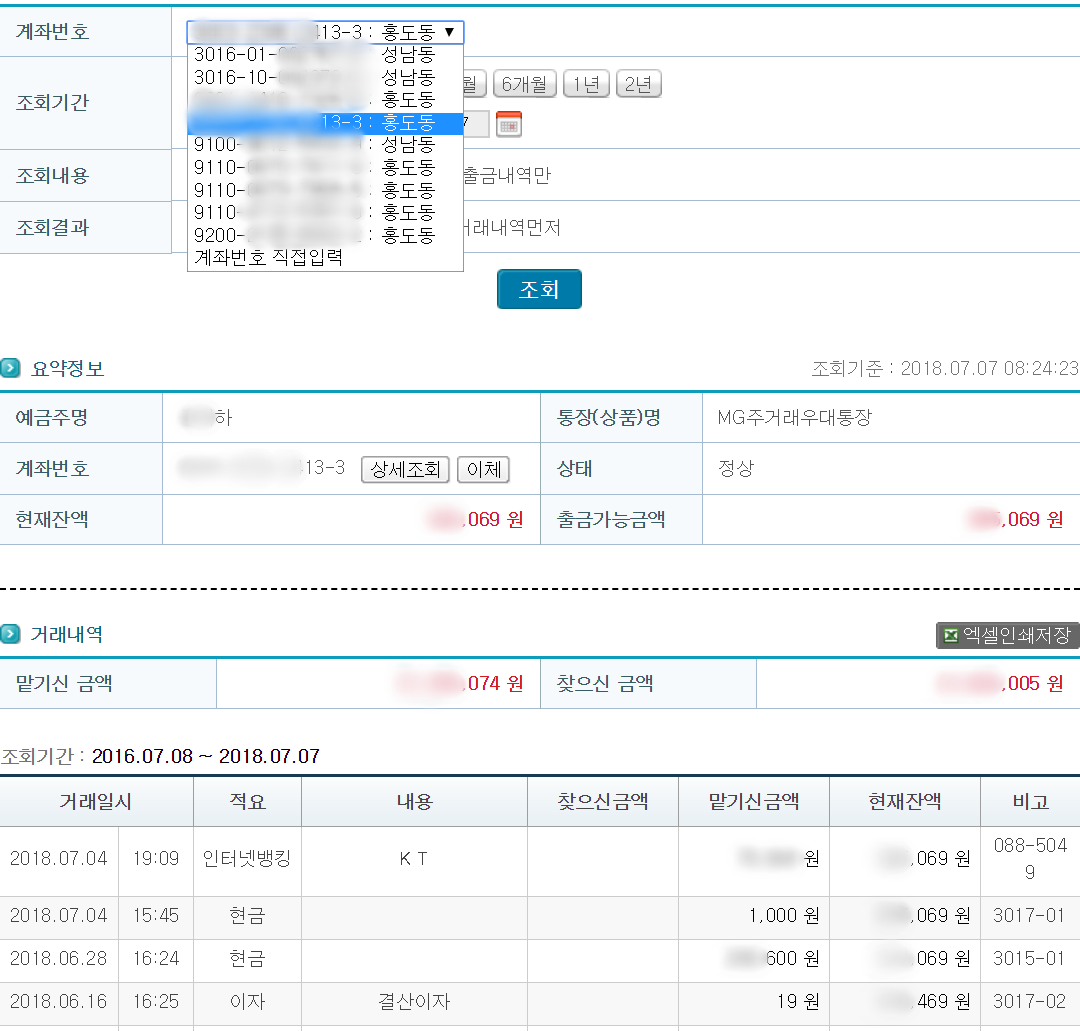
Task: Set the query period to 2년
Action: click(x=638, y=85)
